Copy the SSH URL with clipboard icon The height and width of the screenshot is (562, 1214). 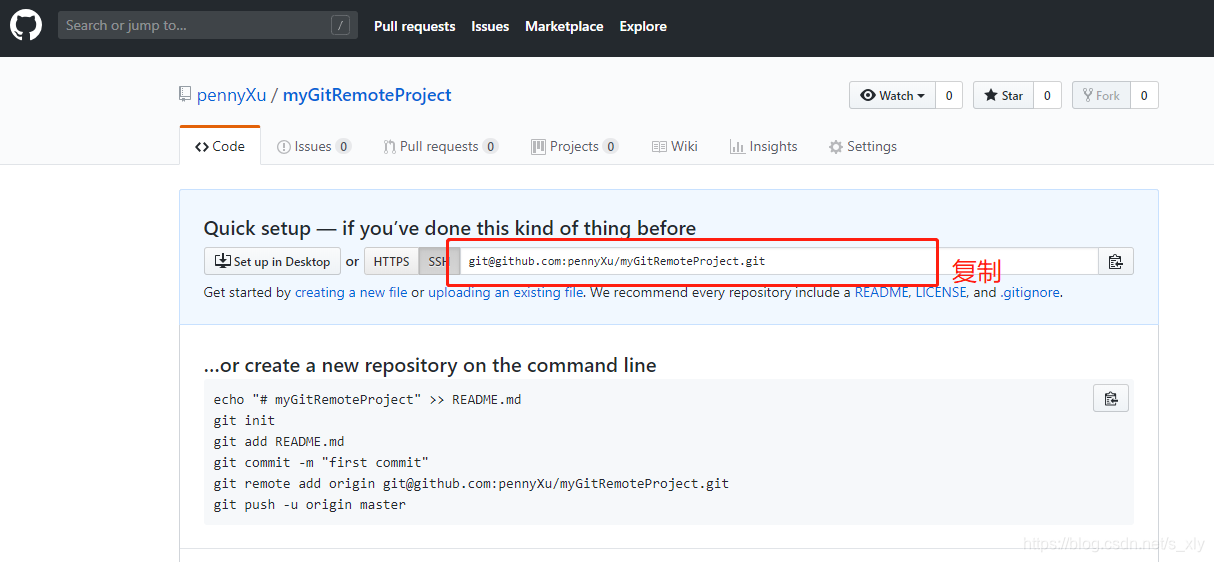point(1115,262)
